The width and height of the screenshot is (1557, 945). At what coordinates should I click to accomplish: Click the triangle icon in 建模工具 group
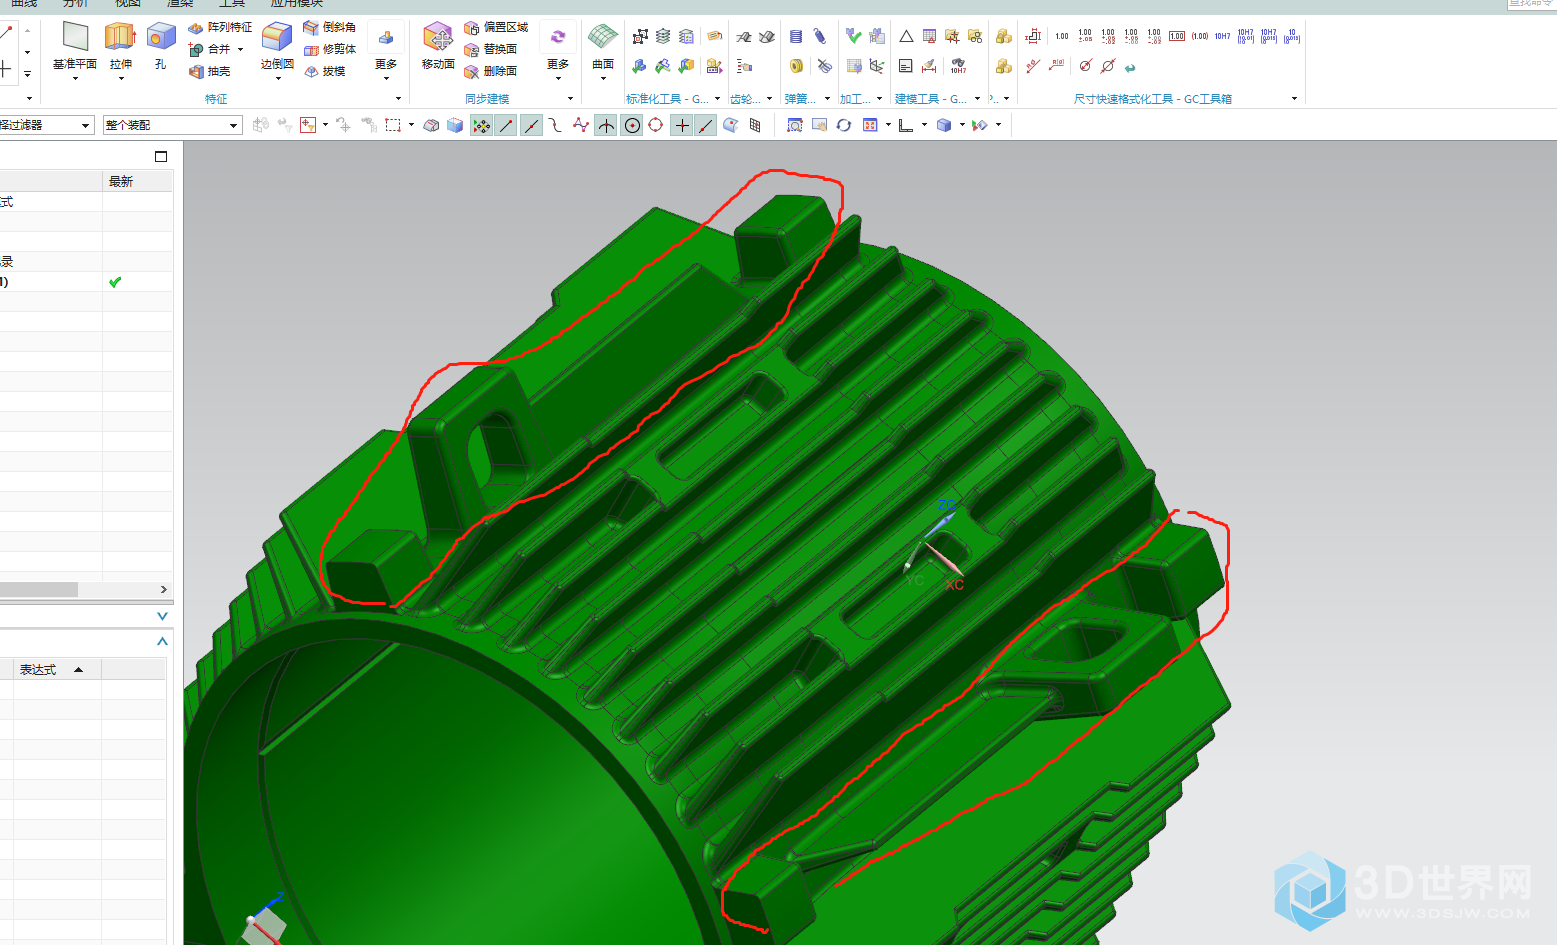(906, 37)
